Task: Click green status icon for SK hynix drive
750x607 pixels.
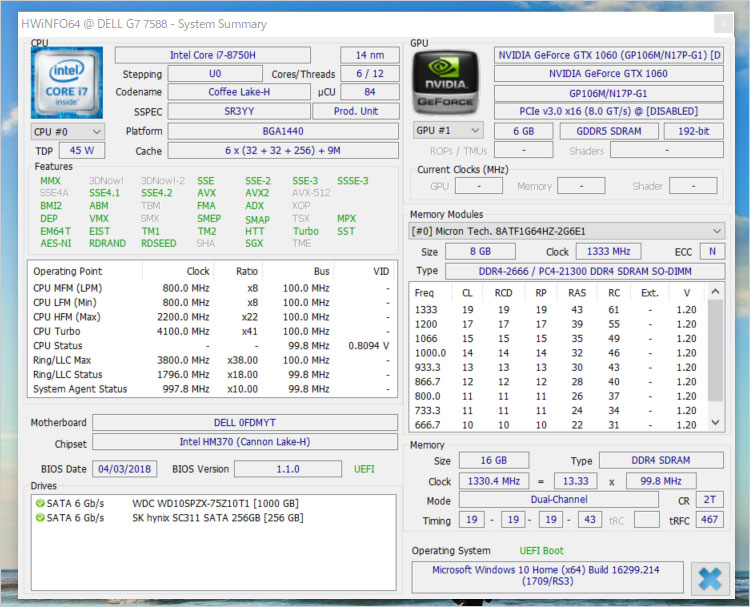Action: pos(40,518)
